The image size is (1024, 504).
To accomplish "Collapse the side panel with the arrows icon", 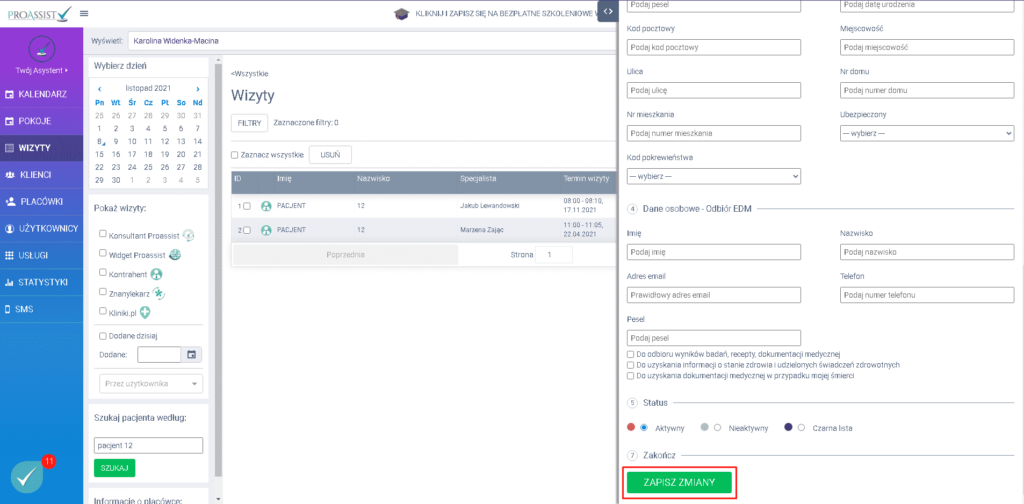I will 607,9.
